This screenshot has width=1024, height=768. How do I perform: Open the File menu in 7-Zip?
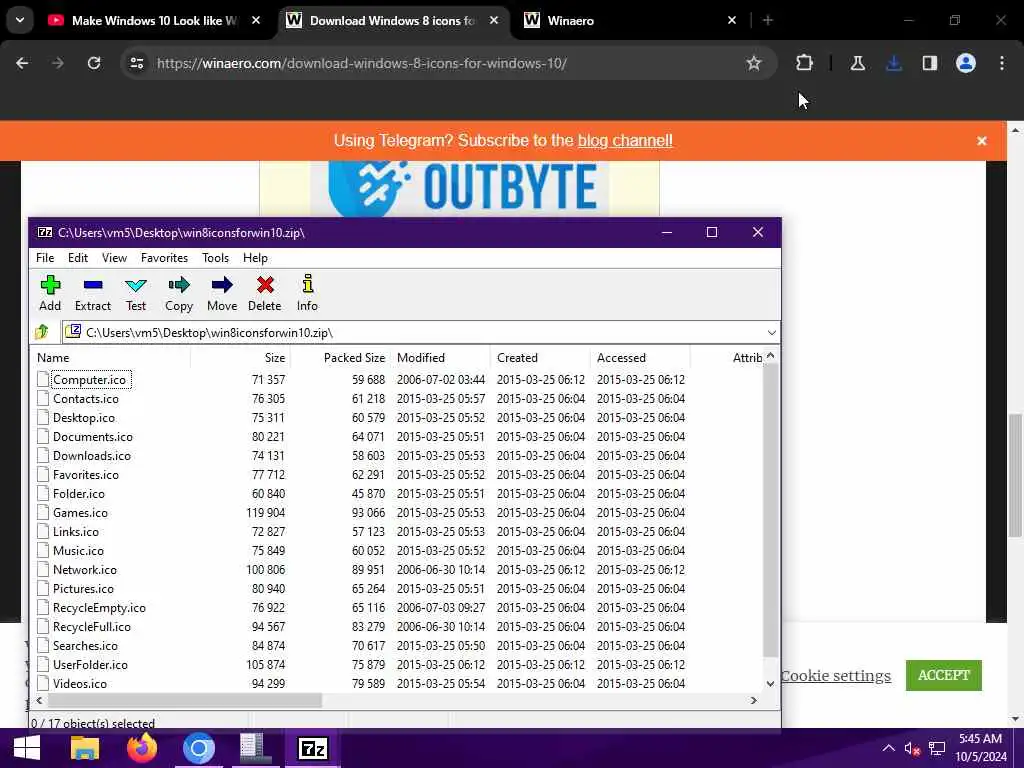[45, 258]
